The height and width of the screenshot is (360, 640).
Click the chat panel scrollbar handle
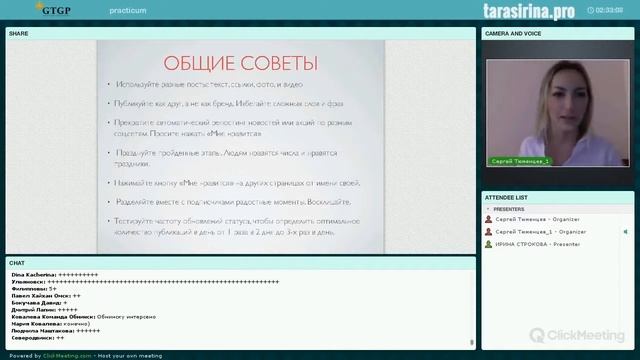tap(472, 342)
